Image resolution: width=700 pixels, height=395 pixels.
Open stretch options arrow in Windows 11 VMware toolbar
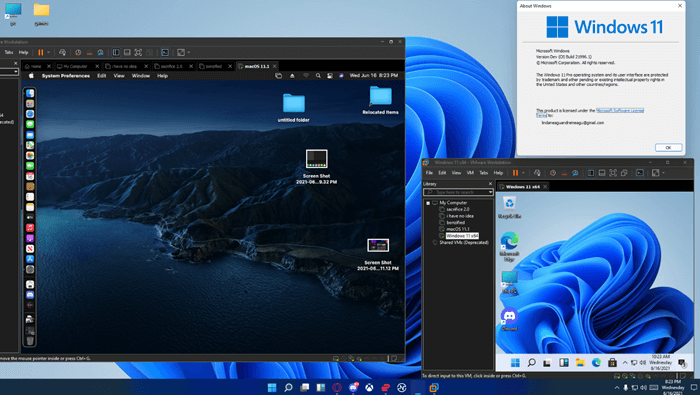663,173
